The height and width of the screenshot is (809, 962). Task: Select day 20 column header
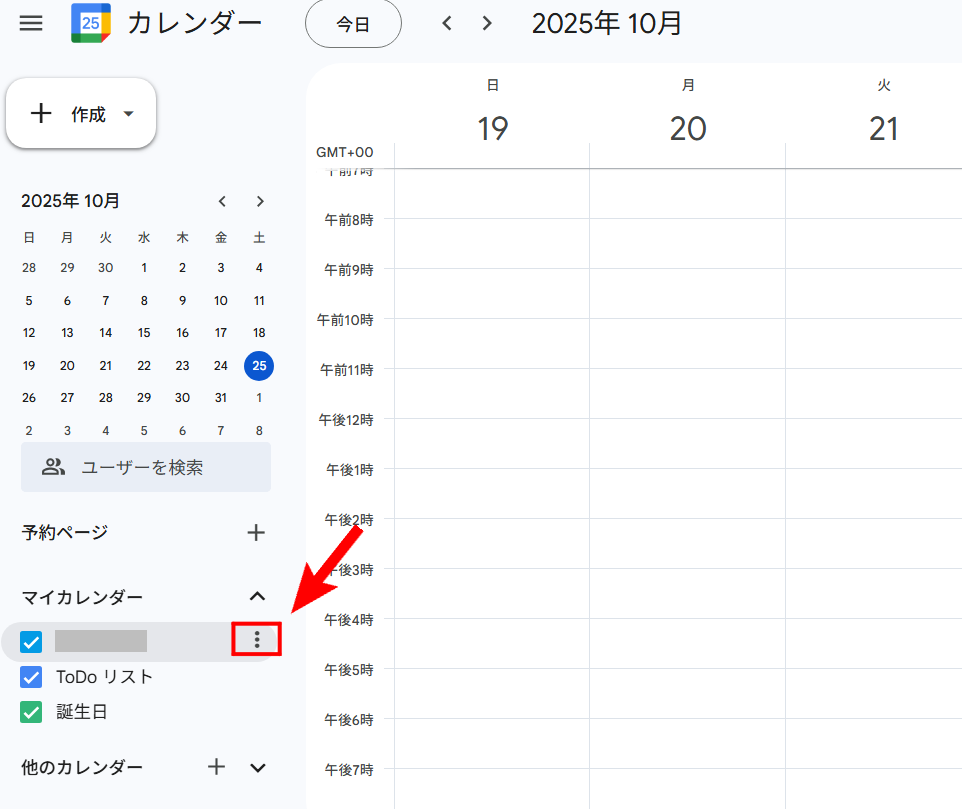(x=688, y=128)
